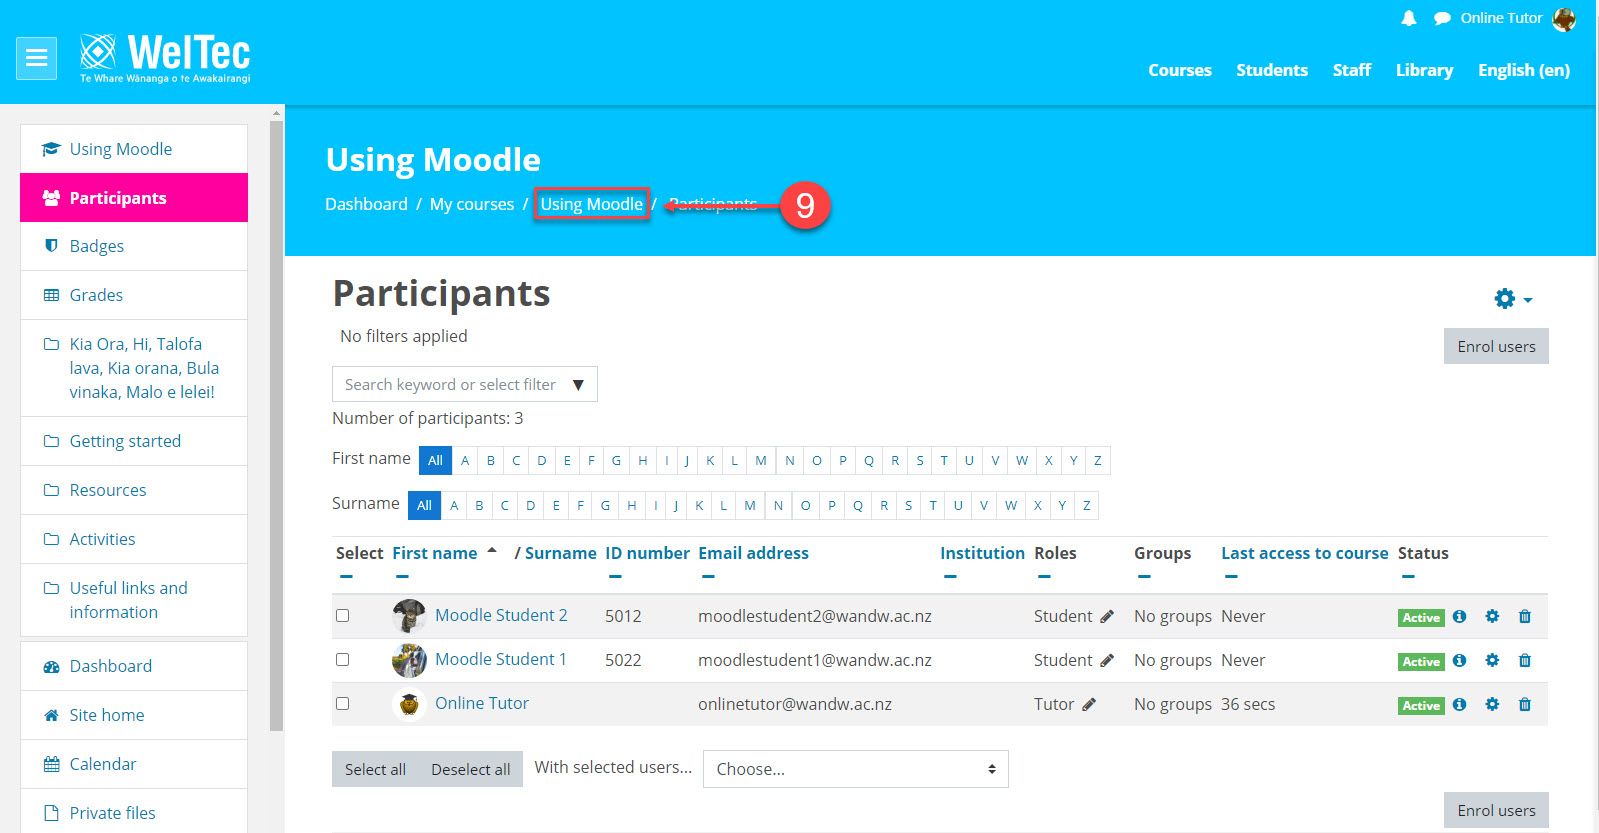The image size is (1599, 833).
Task: Click Dashboard breadcrumb link
Action: coord(366,204)
